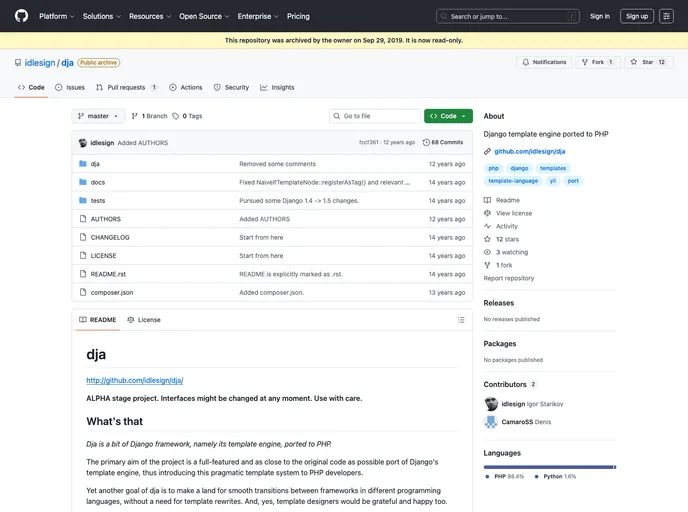Click the composer.json file icon

tap(82, 292)
